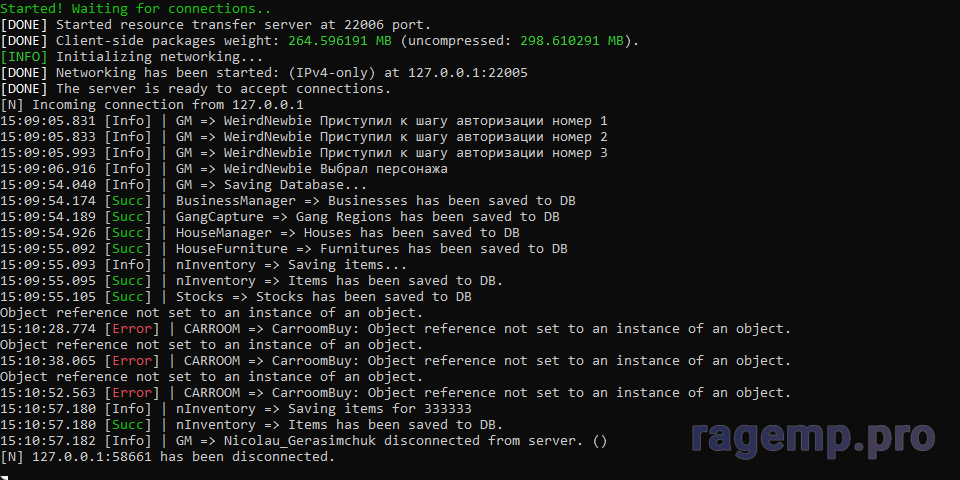Click "The server is ready to accept connections" line
The width and height of the screenshot is (960, 480).
pos(222,88)
